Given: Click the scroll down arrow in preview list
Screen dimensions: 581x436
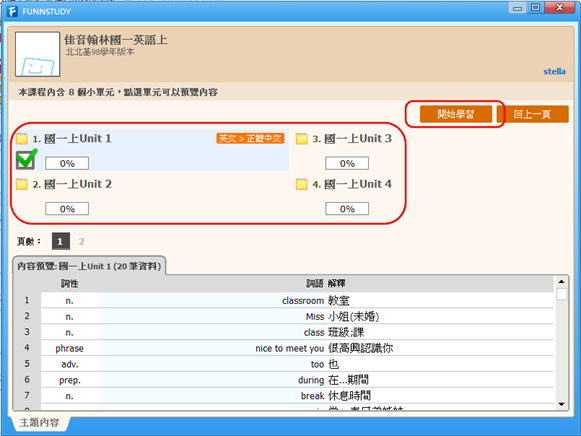Looking at the screenshot, I should pos(561,404).
